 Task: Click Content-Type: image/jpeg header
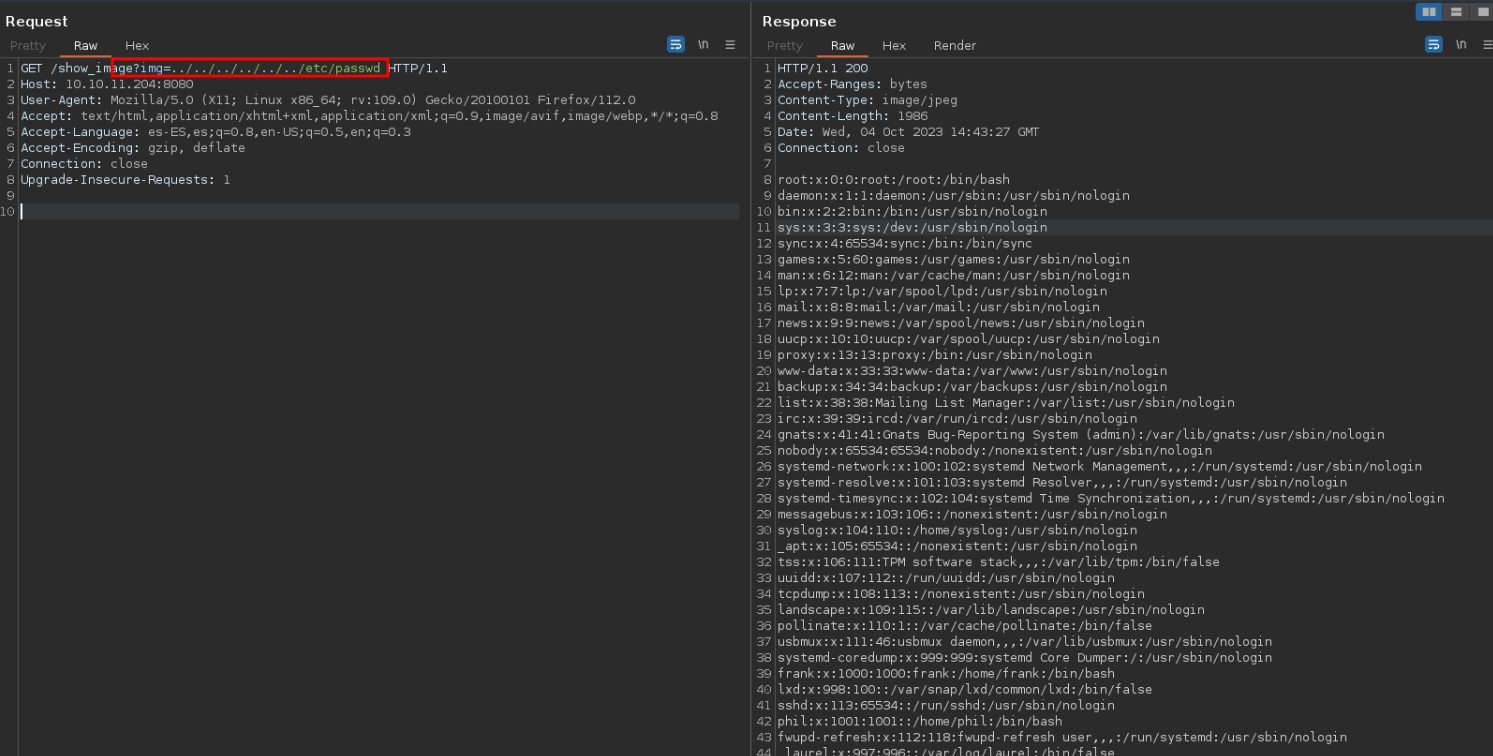867,100
